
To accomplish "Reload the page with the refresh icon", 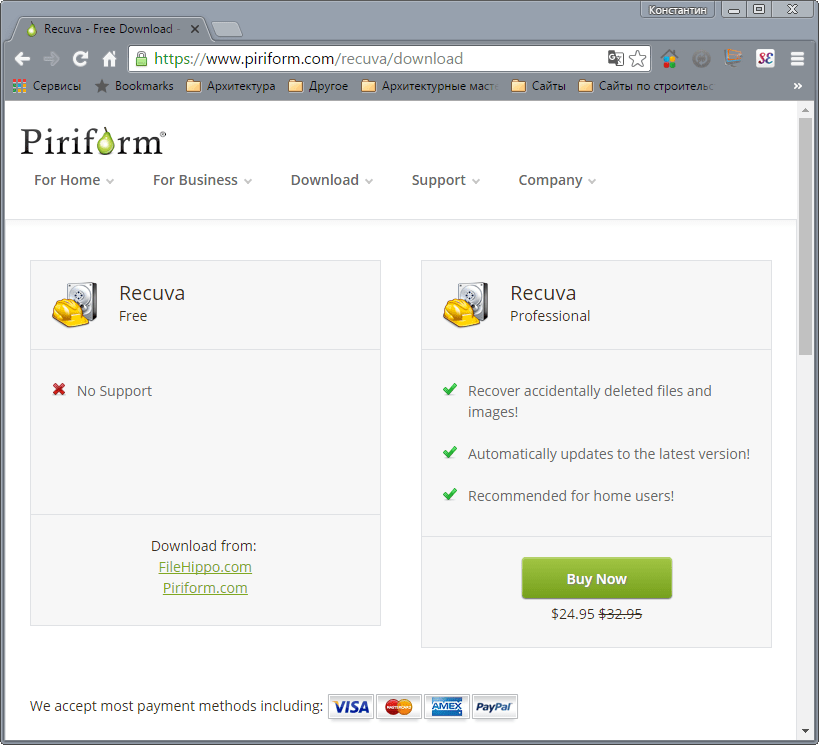I will point(80,59).
